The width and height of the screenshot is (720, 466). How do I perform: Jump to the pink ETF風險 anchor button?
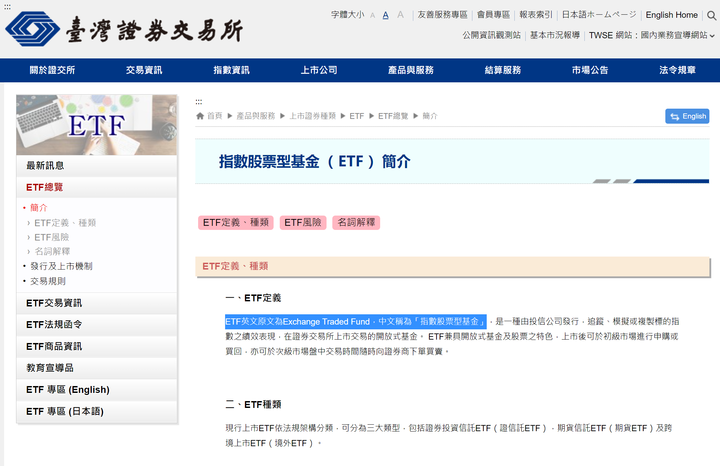click(303, 223)
